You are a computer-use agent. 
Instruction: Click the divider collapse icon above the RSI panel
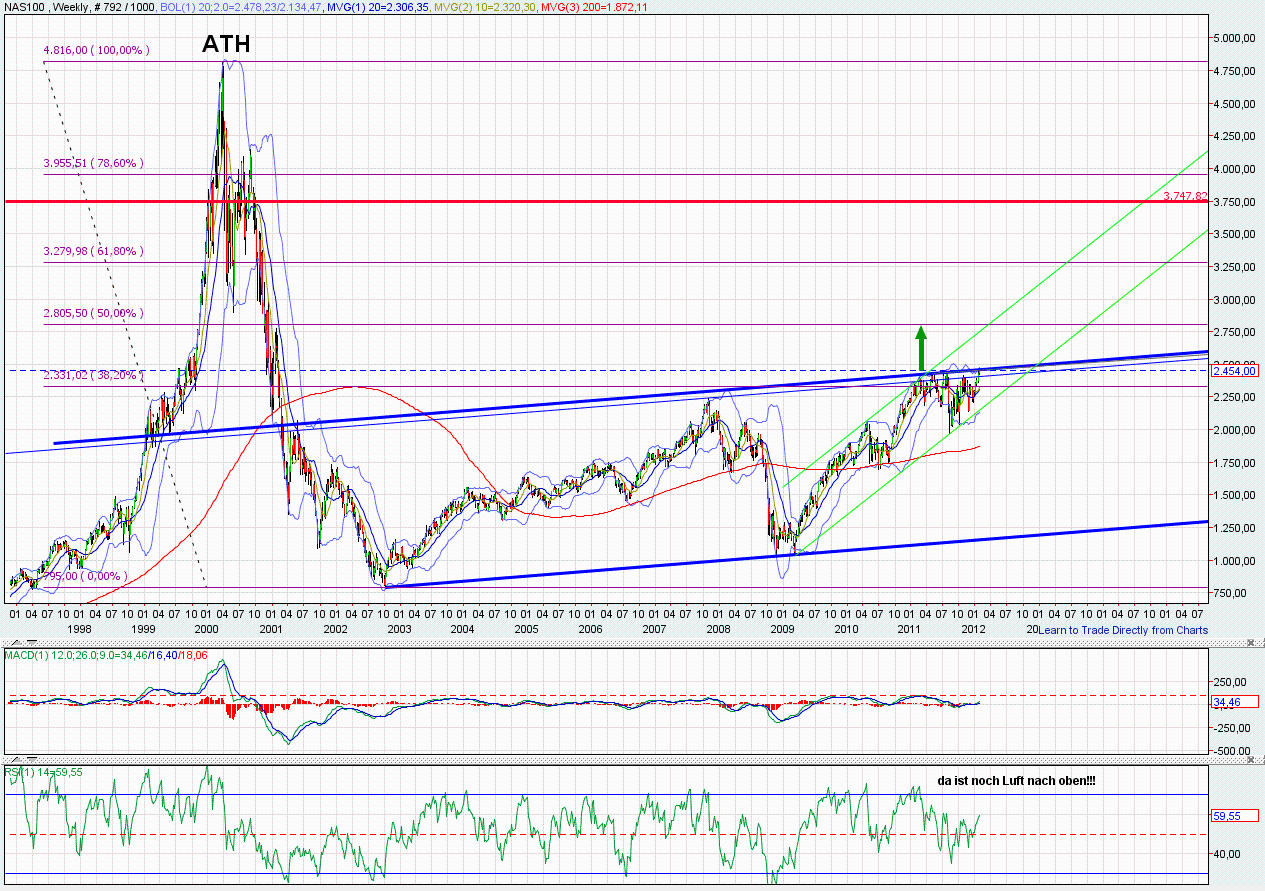point(1249,758)
